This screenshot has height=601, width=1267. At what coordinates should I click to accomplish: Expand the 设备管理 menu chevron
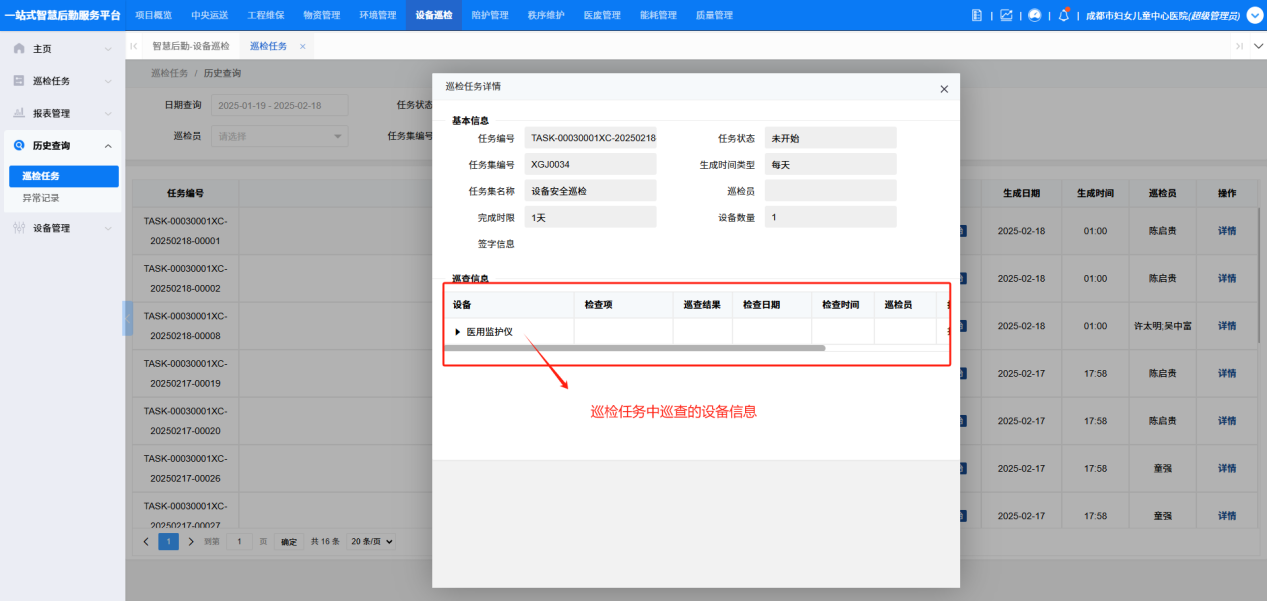(108, 228)
